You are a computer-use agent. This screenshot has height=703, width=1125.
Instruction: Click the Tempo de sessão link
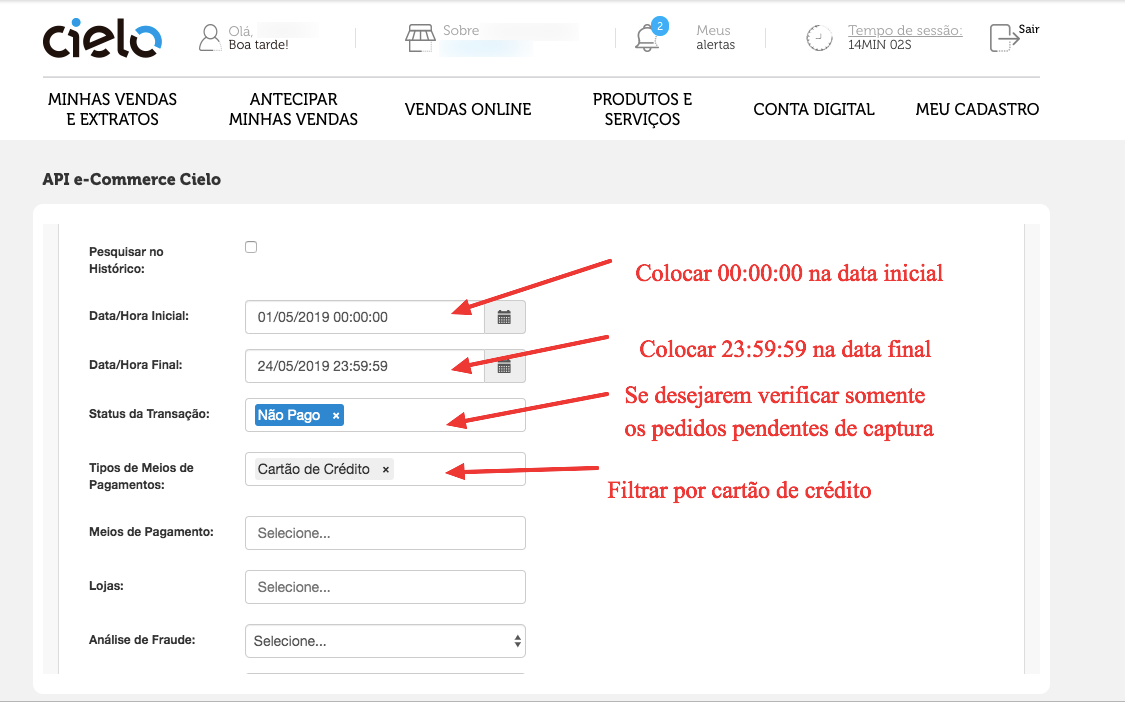pos(905,30)
